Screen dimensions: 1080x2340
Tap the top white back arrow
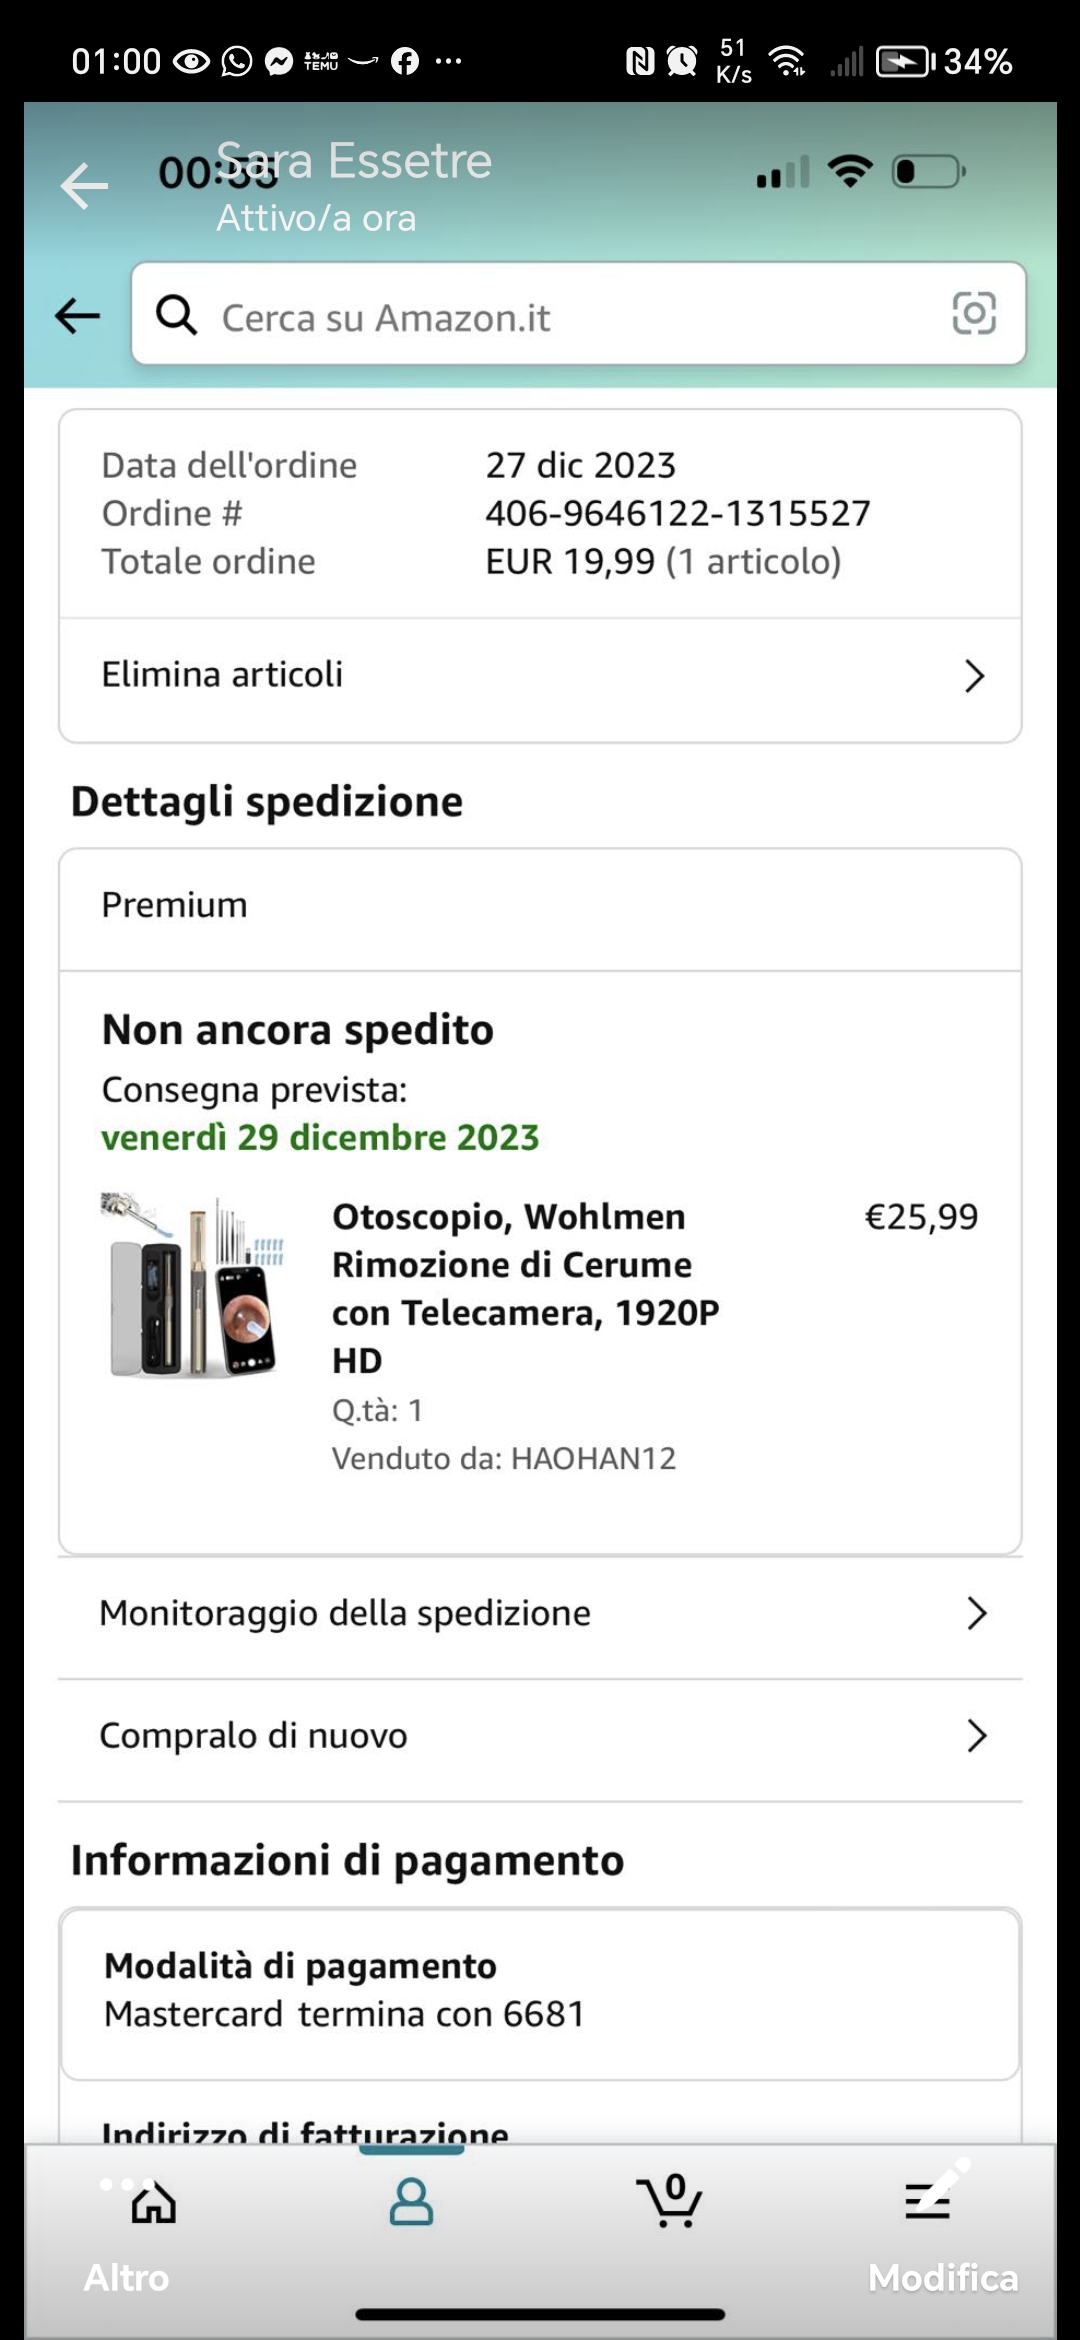click(x=84, y=186)
